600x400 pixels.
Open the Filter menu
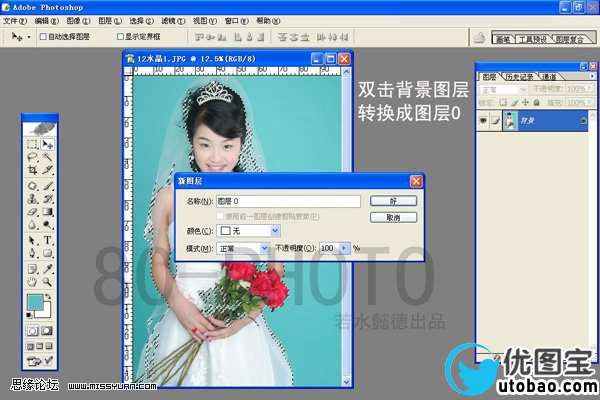pyautogui.click(x=173, y=21)
